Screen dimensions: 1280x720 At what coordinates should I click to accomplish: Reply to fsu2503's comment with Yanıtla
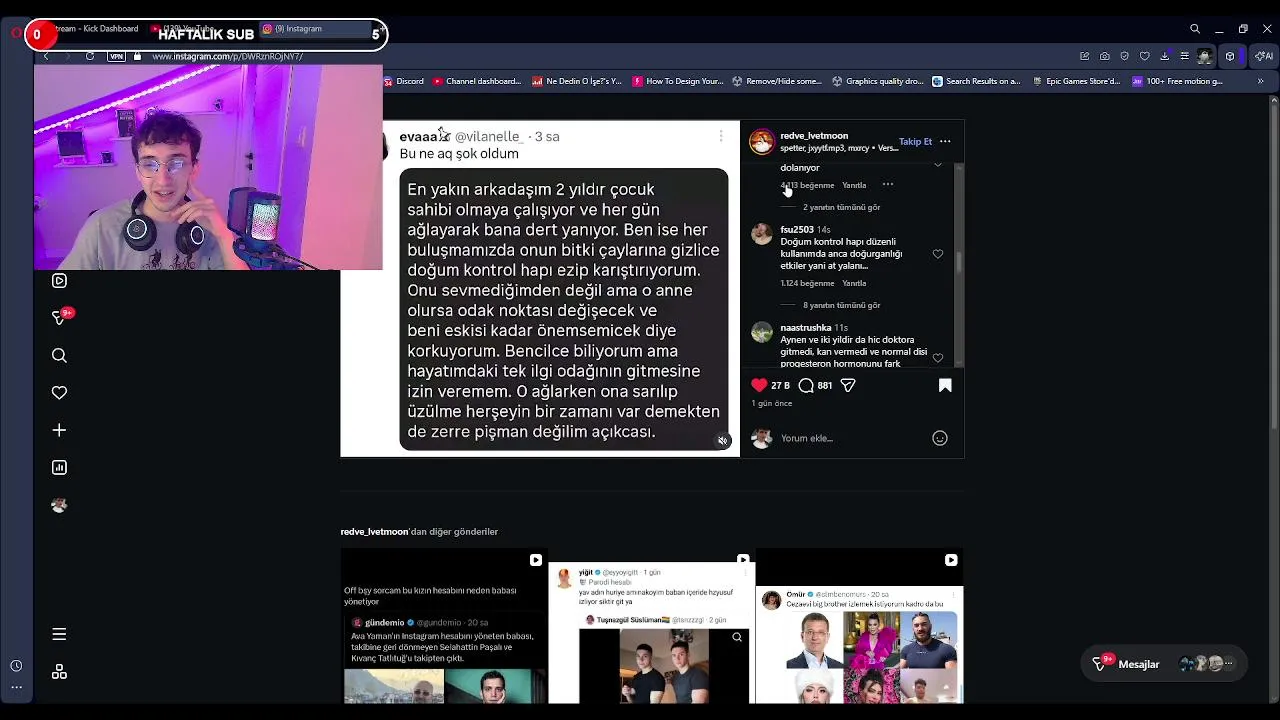(854, 283)
